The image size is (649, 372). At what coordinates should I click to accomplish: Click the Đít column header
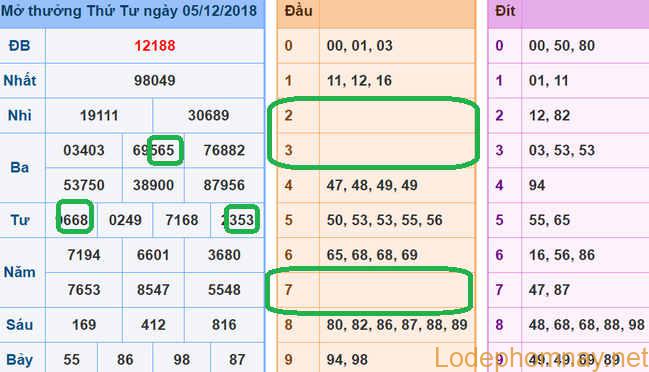pos(505,11)
